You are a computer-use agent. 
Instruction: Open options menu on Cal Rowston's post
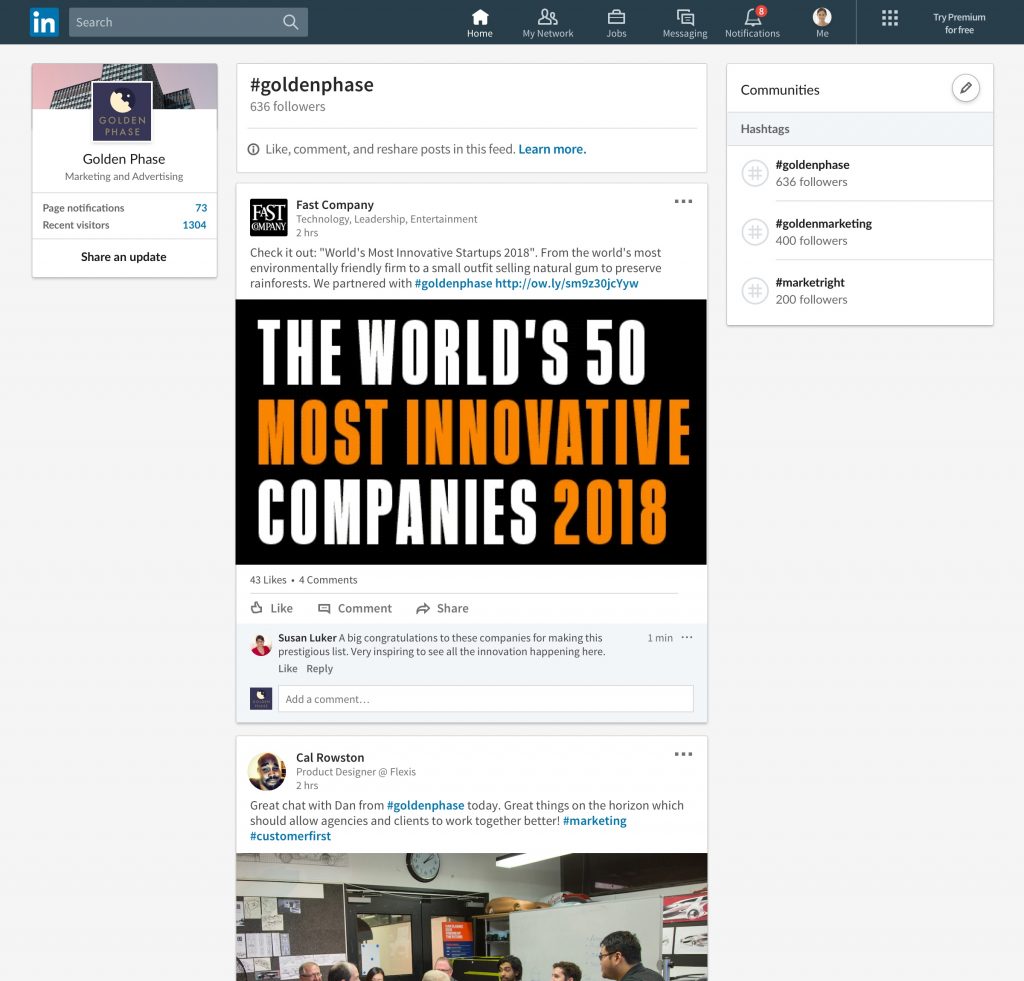[x=683, y=753]
